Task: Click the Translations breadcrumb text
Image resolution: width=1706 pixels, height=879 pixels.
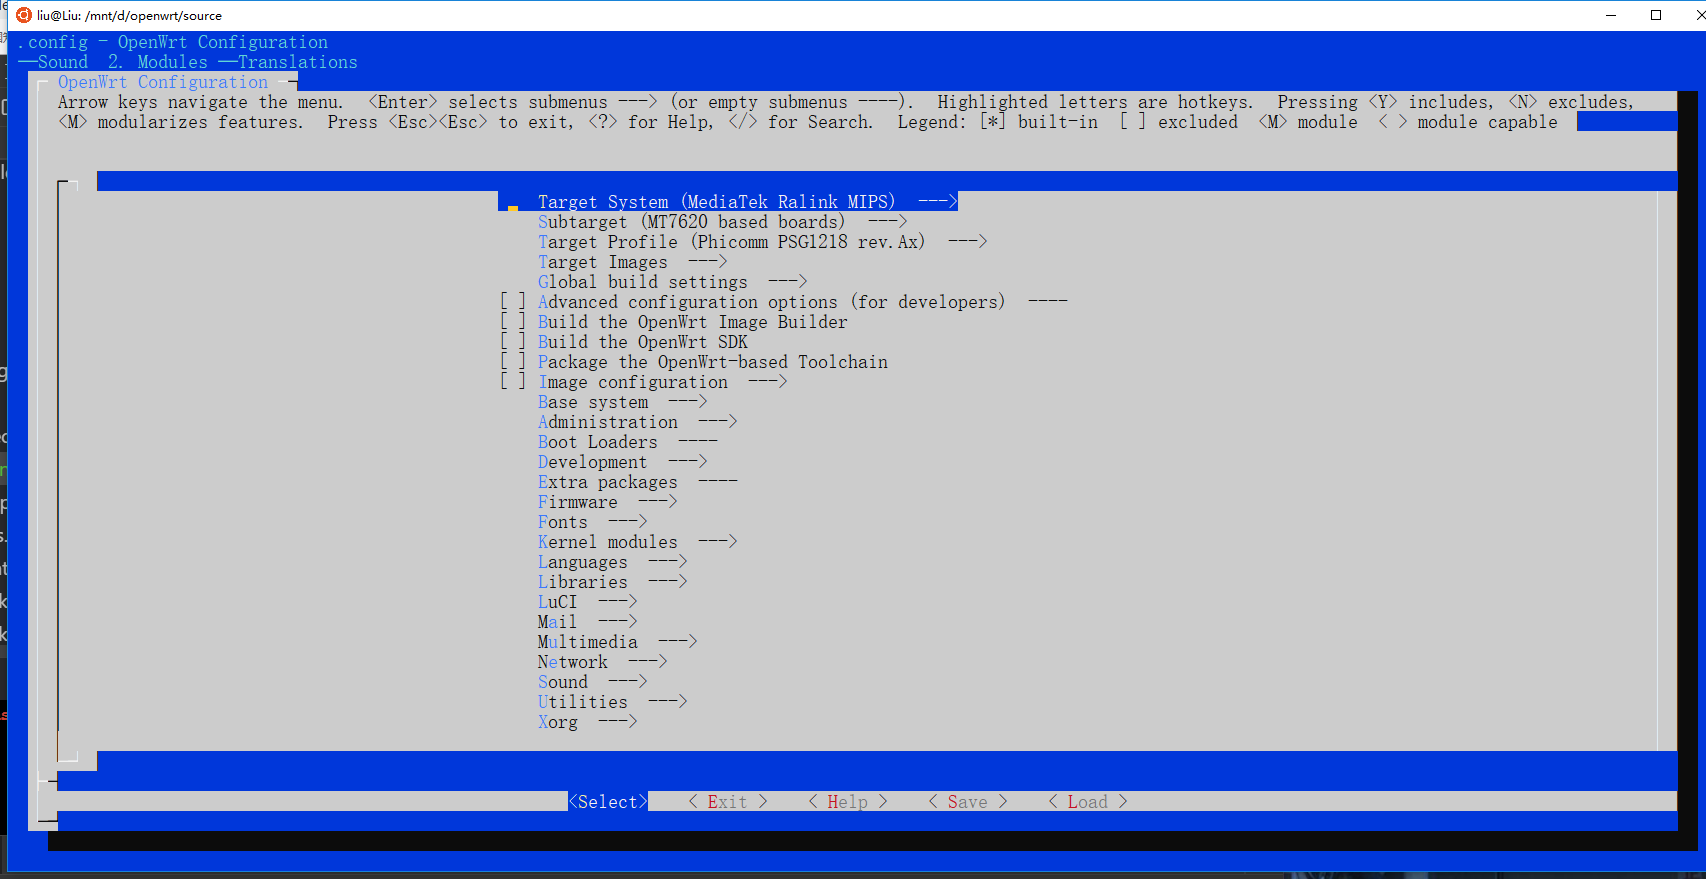Action: (x=297, y=62)
